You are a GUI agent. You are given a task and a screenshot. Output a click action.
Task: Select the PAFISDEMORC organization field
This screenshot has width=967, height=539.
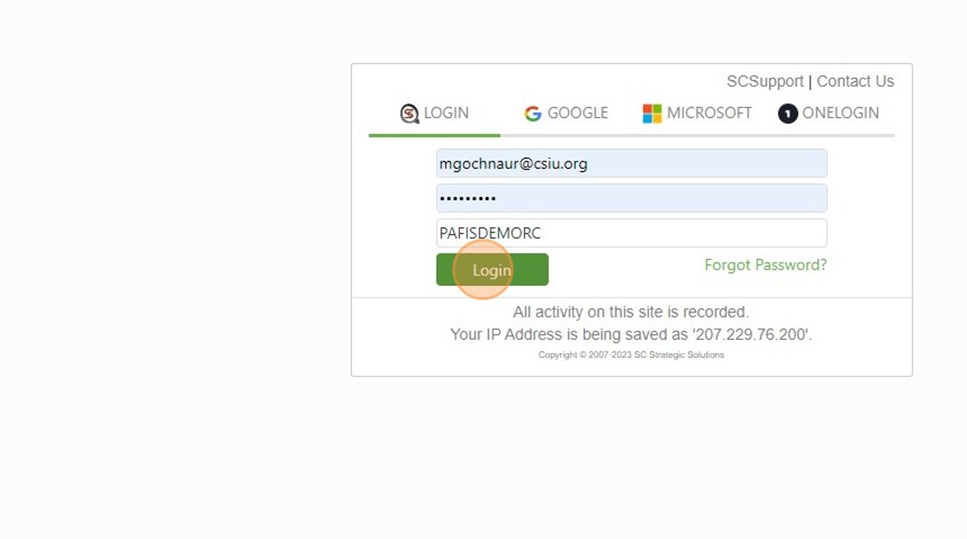tap(631, 233)
